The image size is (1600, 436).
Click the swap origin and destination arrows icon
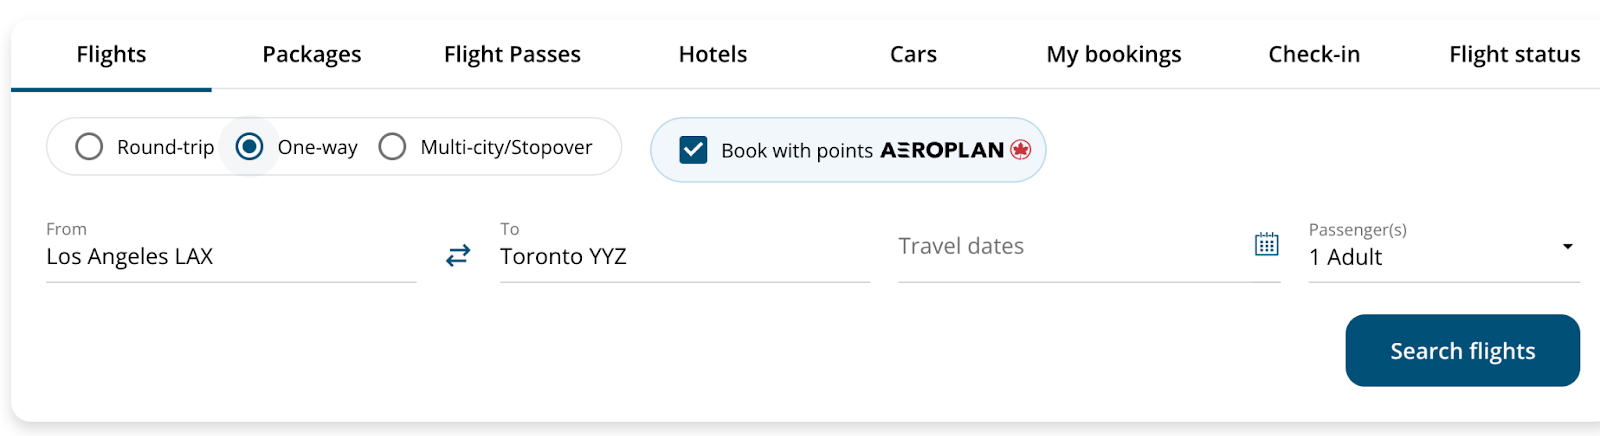pyautogui.click(x=458, y=256)
